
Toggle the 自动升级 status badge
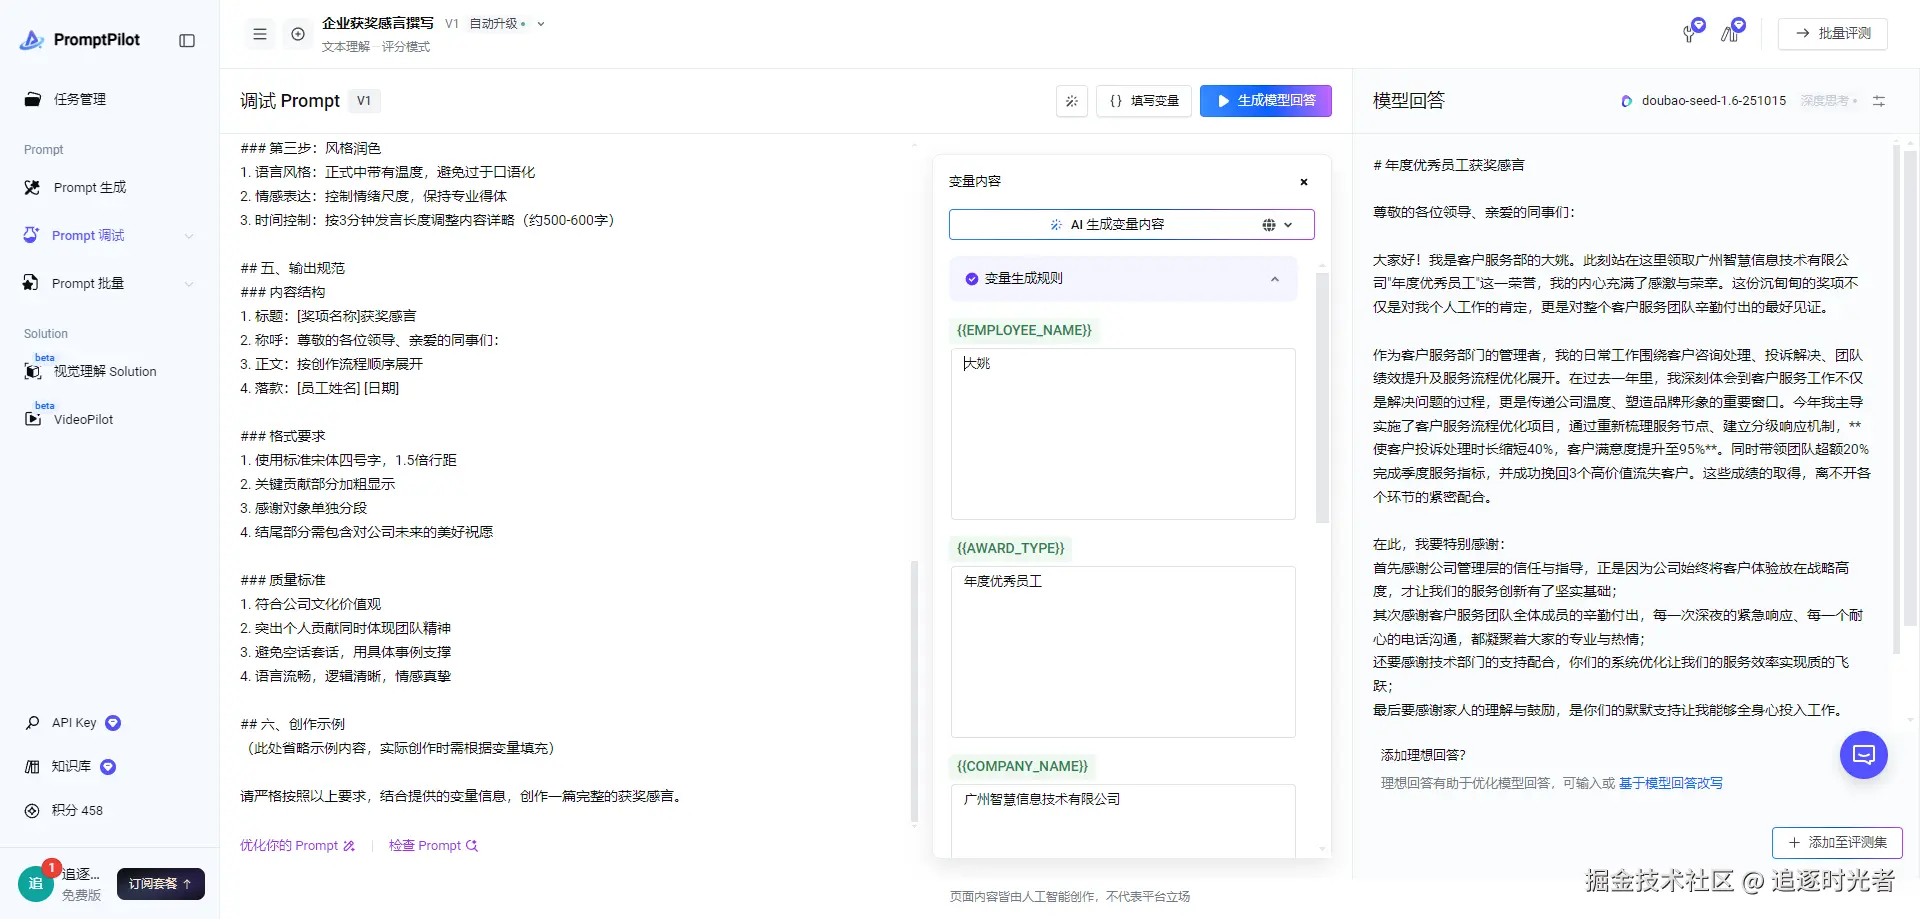point(497,24)
